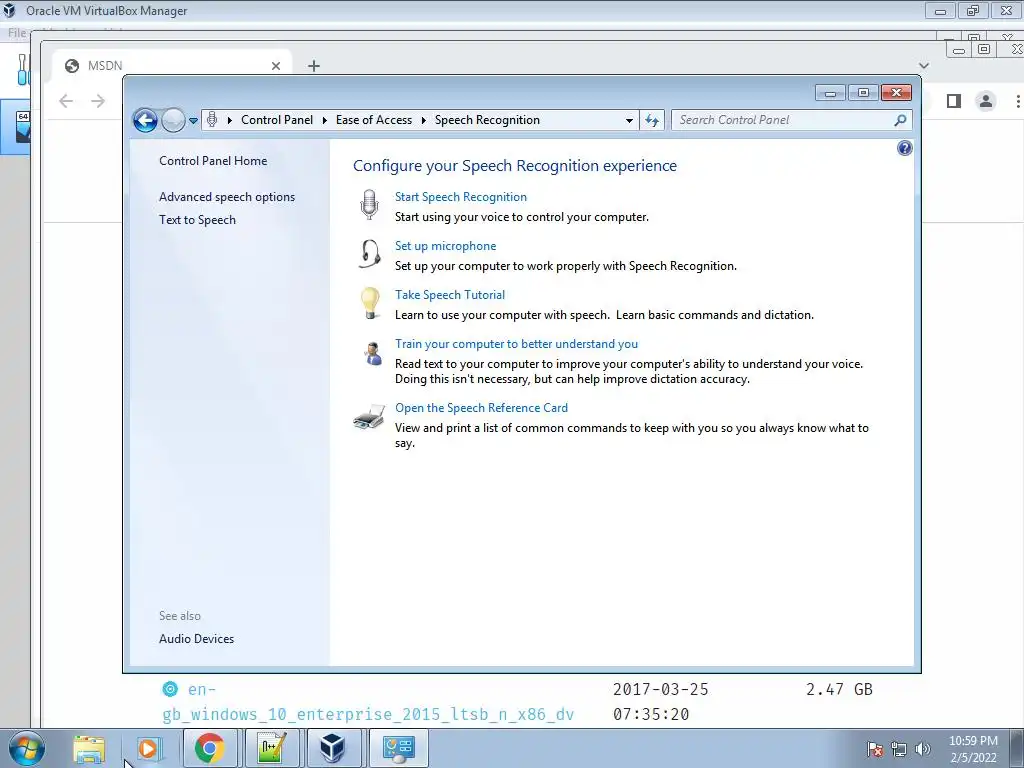Image resolution: width=1024 pixels, height=768 pixels.
Task: Select the Ease of Access breadcrumb
Action: (x=374, y=120)
